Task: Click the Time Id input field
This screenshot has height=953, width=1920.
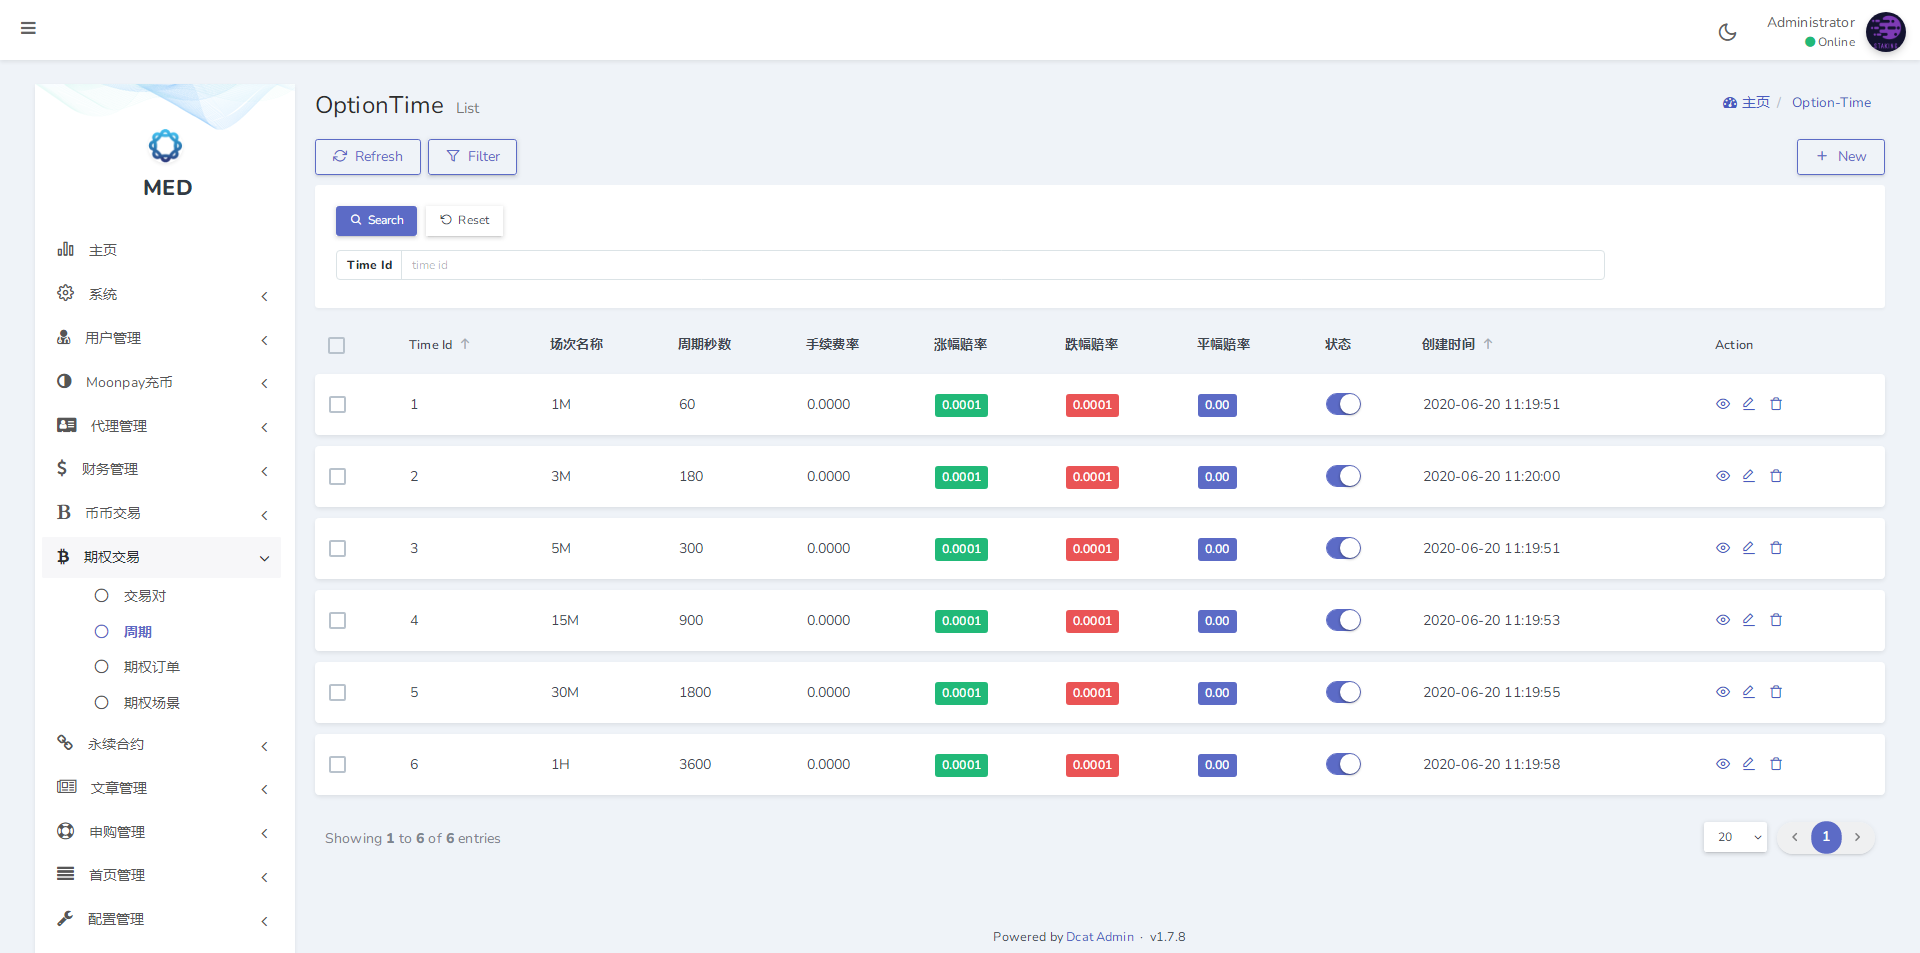Action: point(1001,265)
